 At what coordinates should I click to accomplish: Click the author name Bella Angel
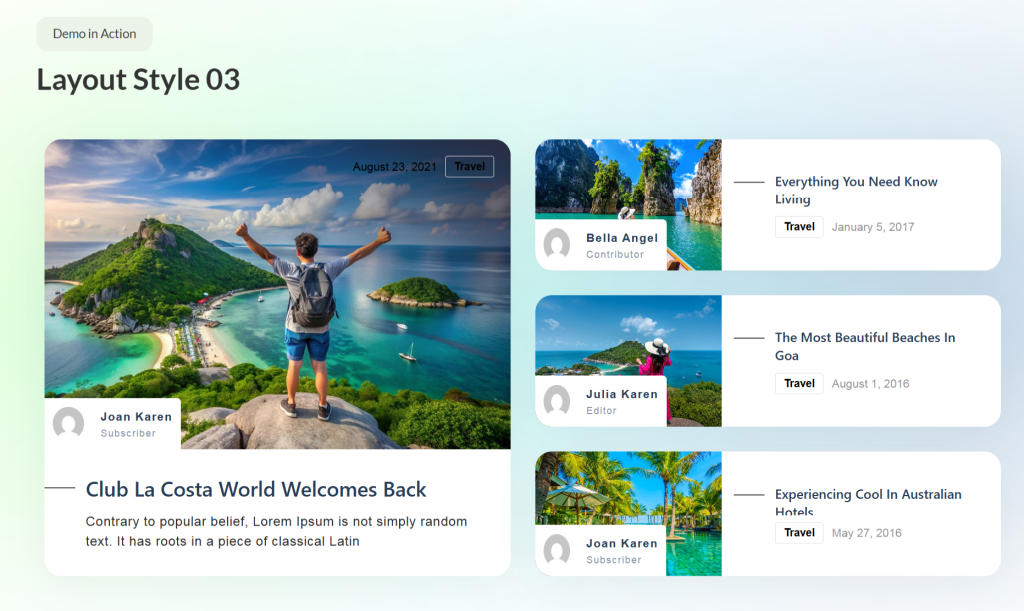click(621, 238)
